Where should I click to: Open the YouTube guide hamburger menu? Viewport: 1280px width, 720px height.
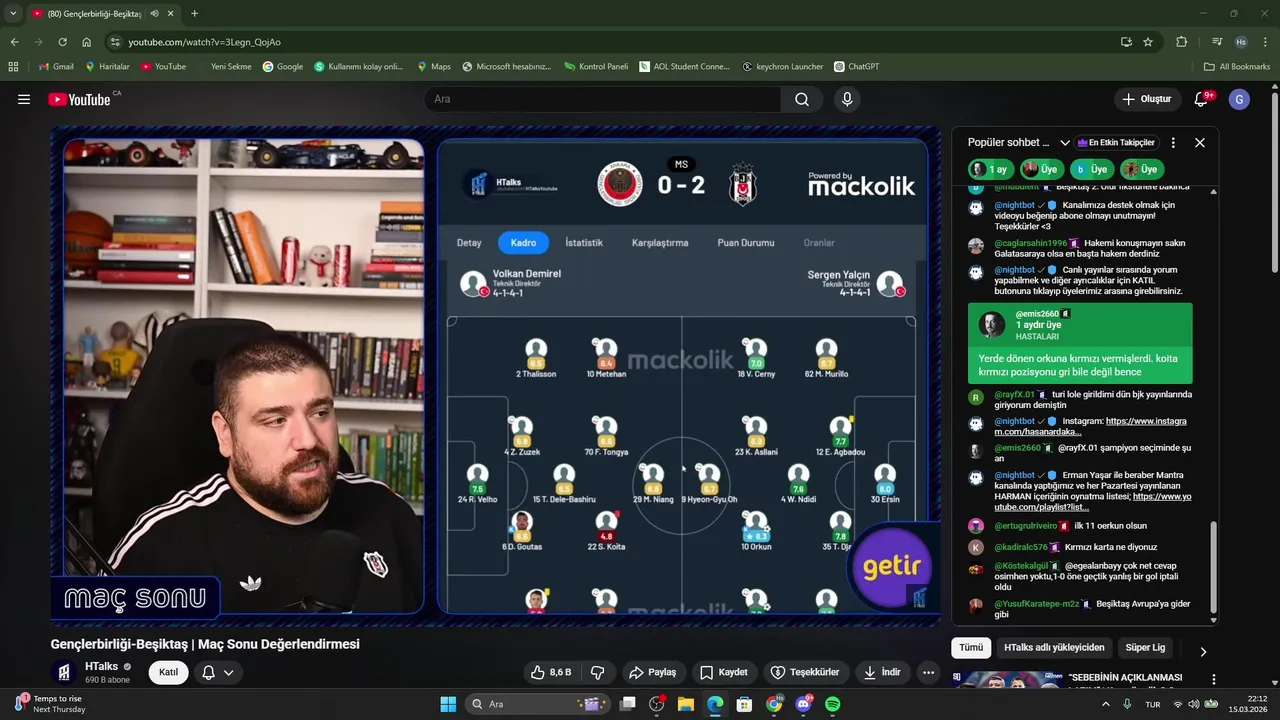tap(24, 99)
